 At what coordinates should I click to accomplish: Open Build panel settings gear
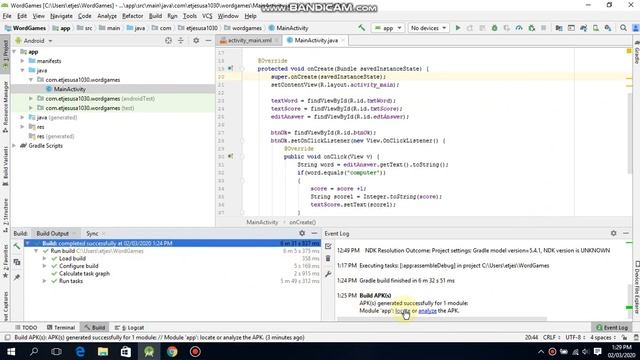302,233
